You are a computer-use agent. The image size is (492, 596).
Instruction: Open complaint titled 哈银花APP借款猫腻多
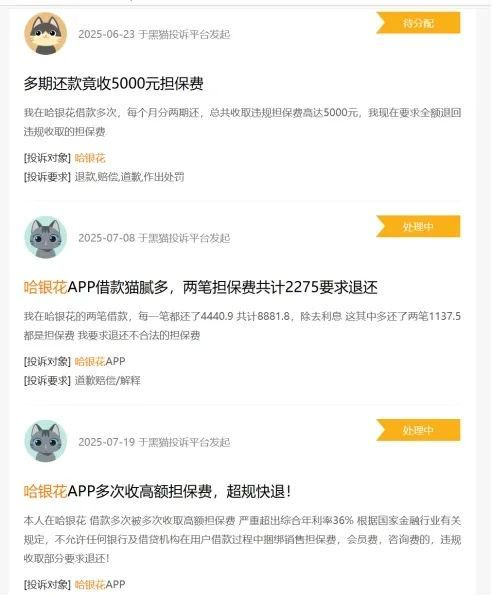coord(200,287)
